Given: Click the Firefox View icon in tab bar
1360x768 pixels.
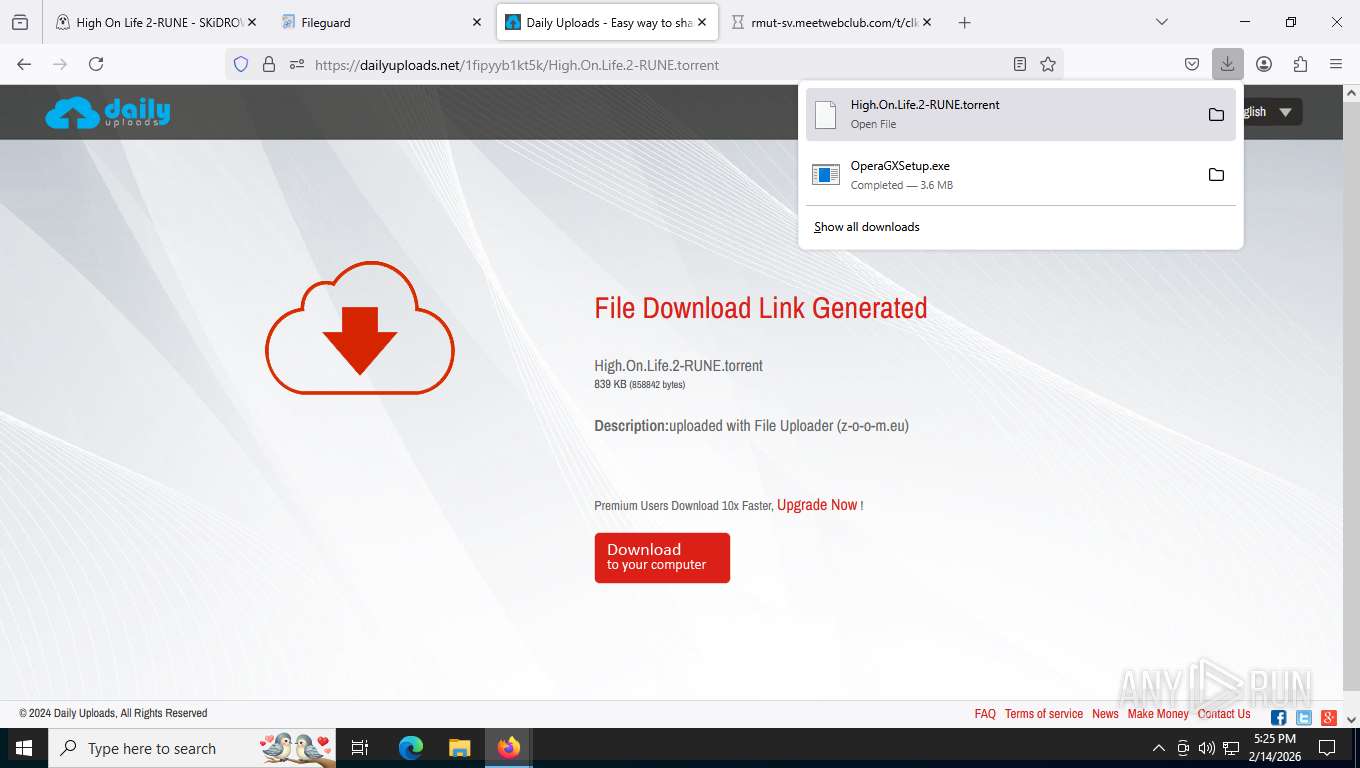Looking at the screenshot, I should point(20,22).
